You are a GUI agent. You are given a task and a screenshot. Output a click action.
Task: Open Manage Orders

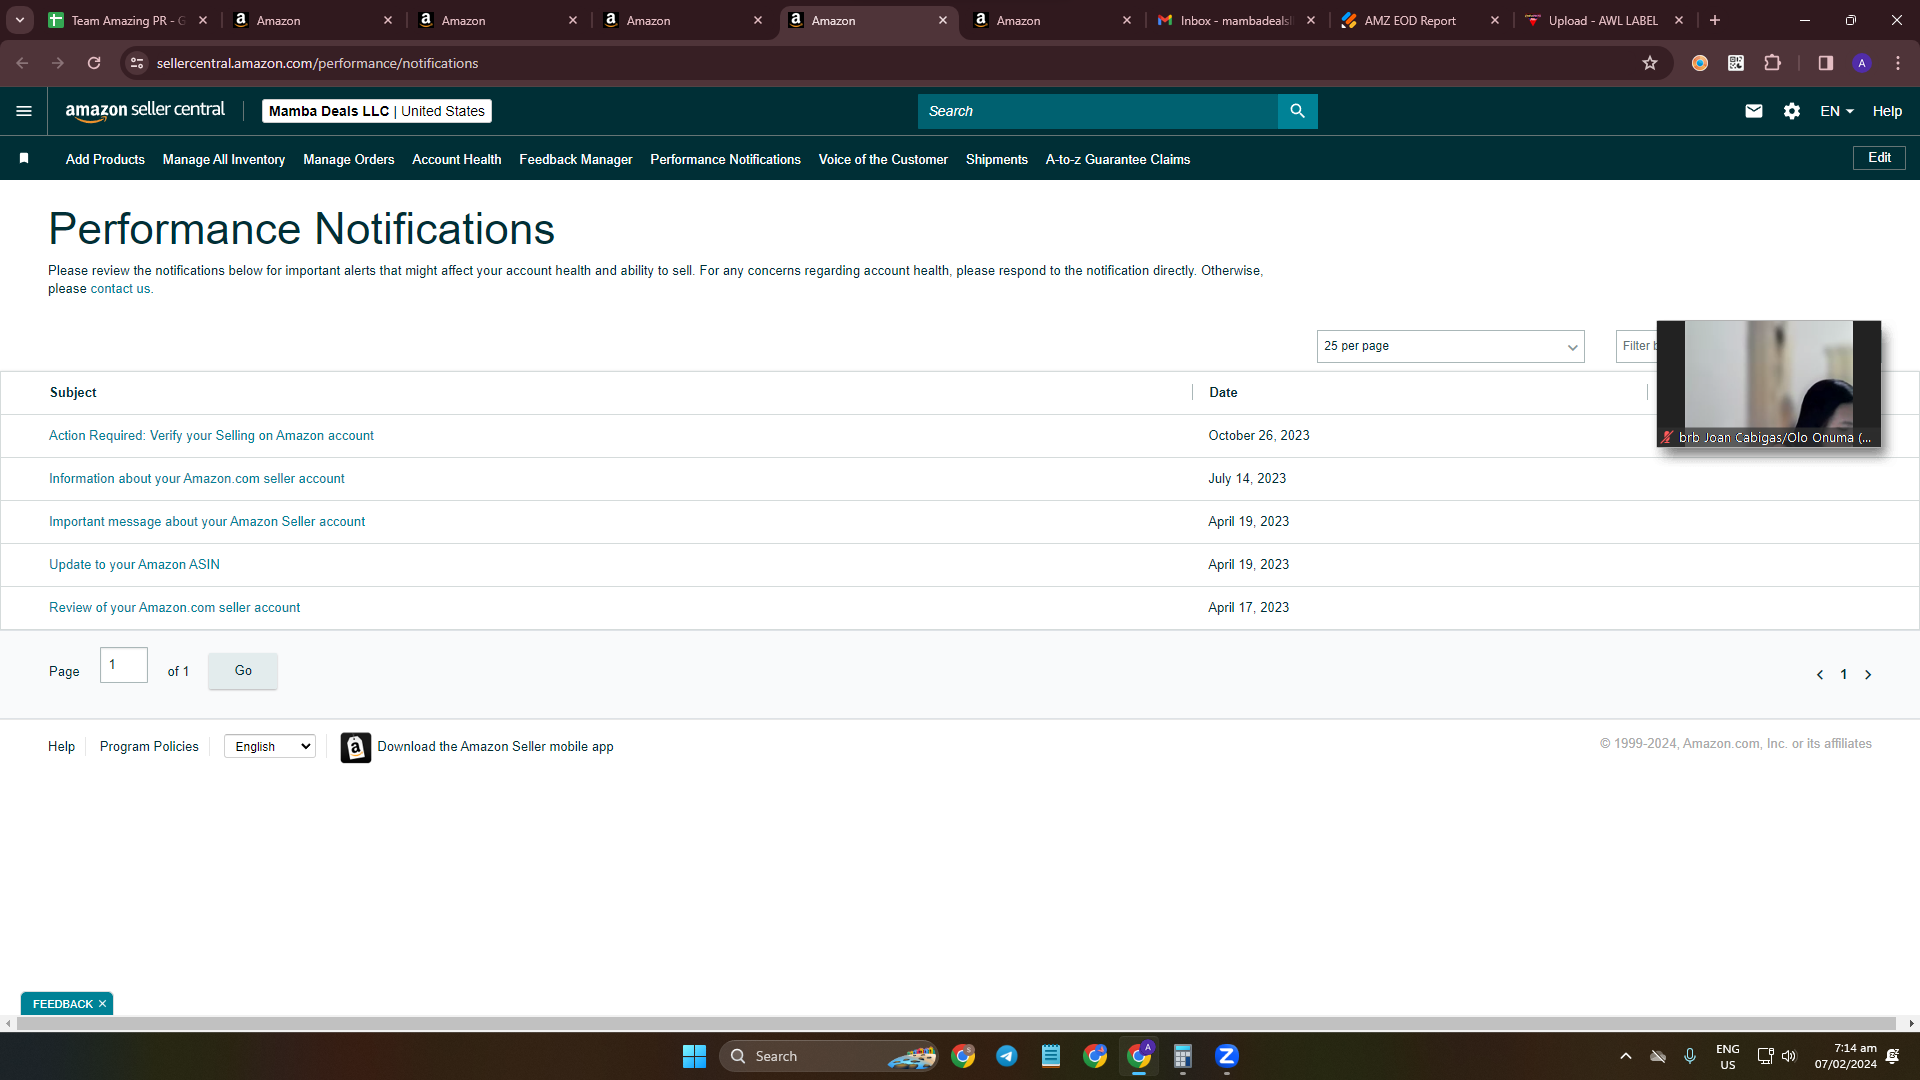tap(349, 159)
